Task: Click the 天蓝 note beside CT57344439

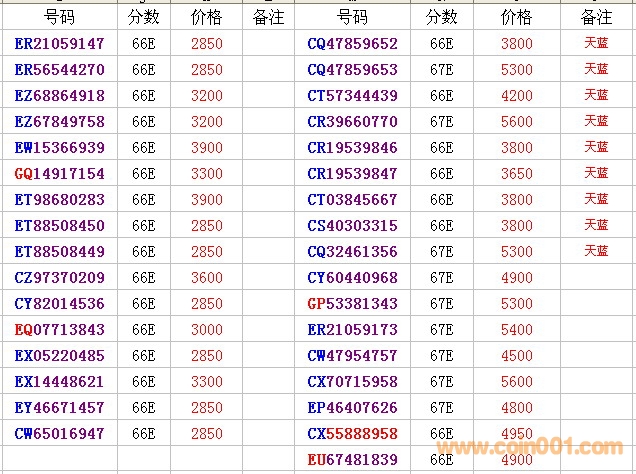Action: 596,95
